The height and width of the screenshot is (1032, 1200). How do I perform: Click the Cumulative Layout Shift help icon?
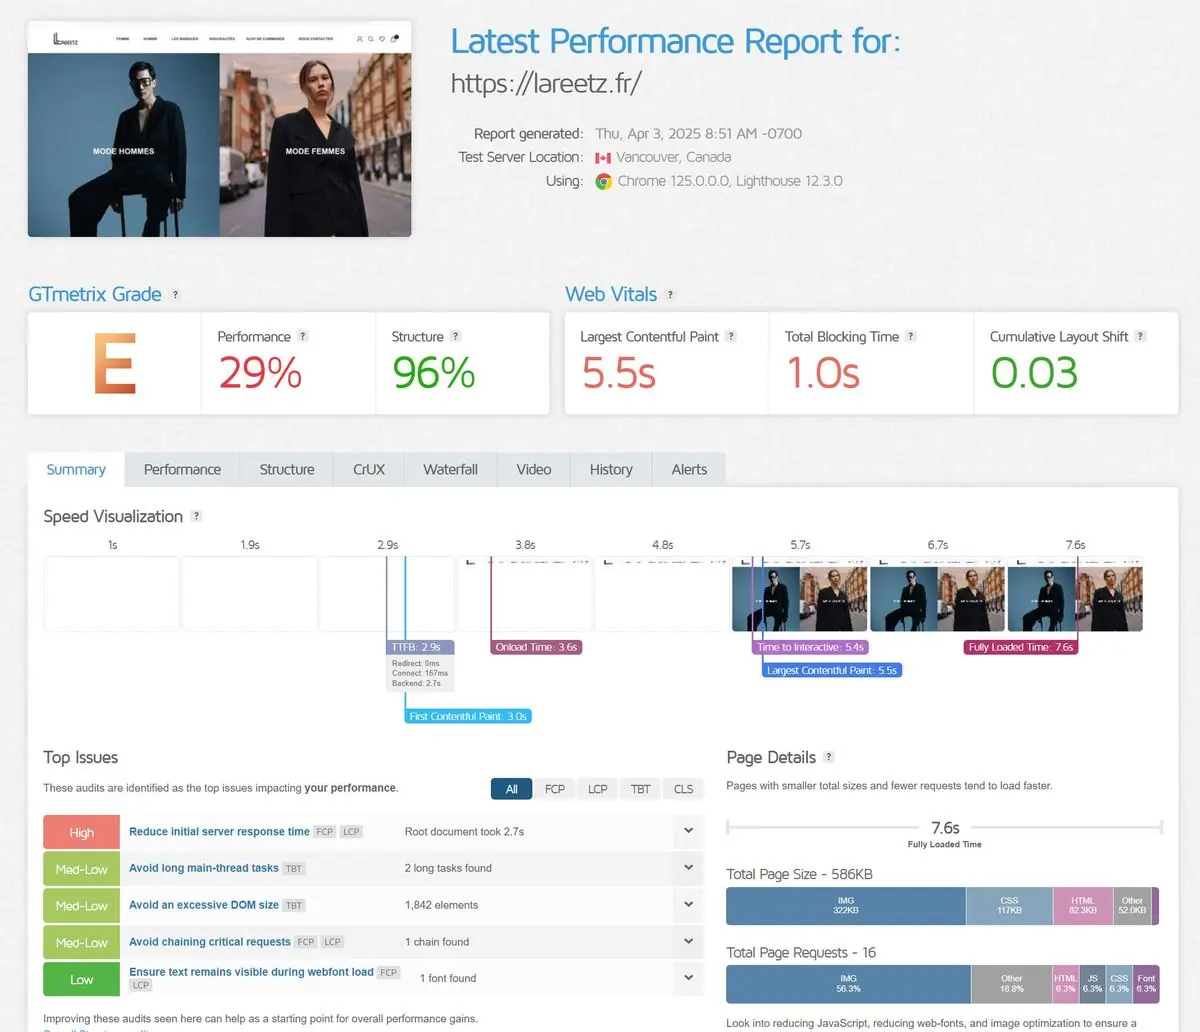coord(1141,337)
